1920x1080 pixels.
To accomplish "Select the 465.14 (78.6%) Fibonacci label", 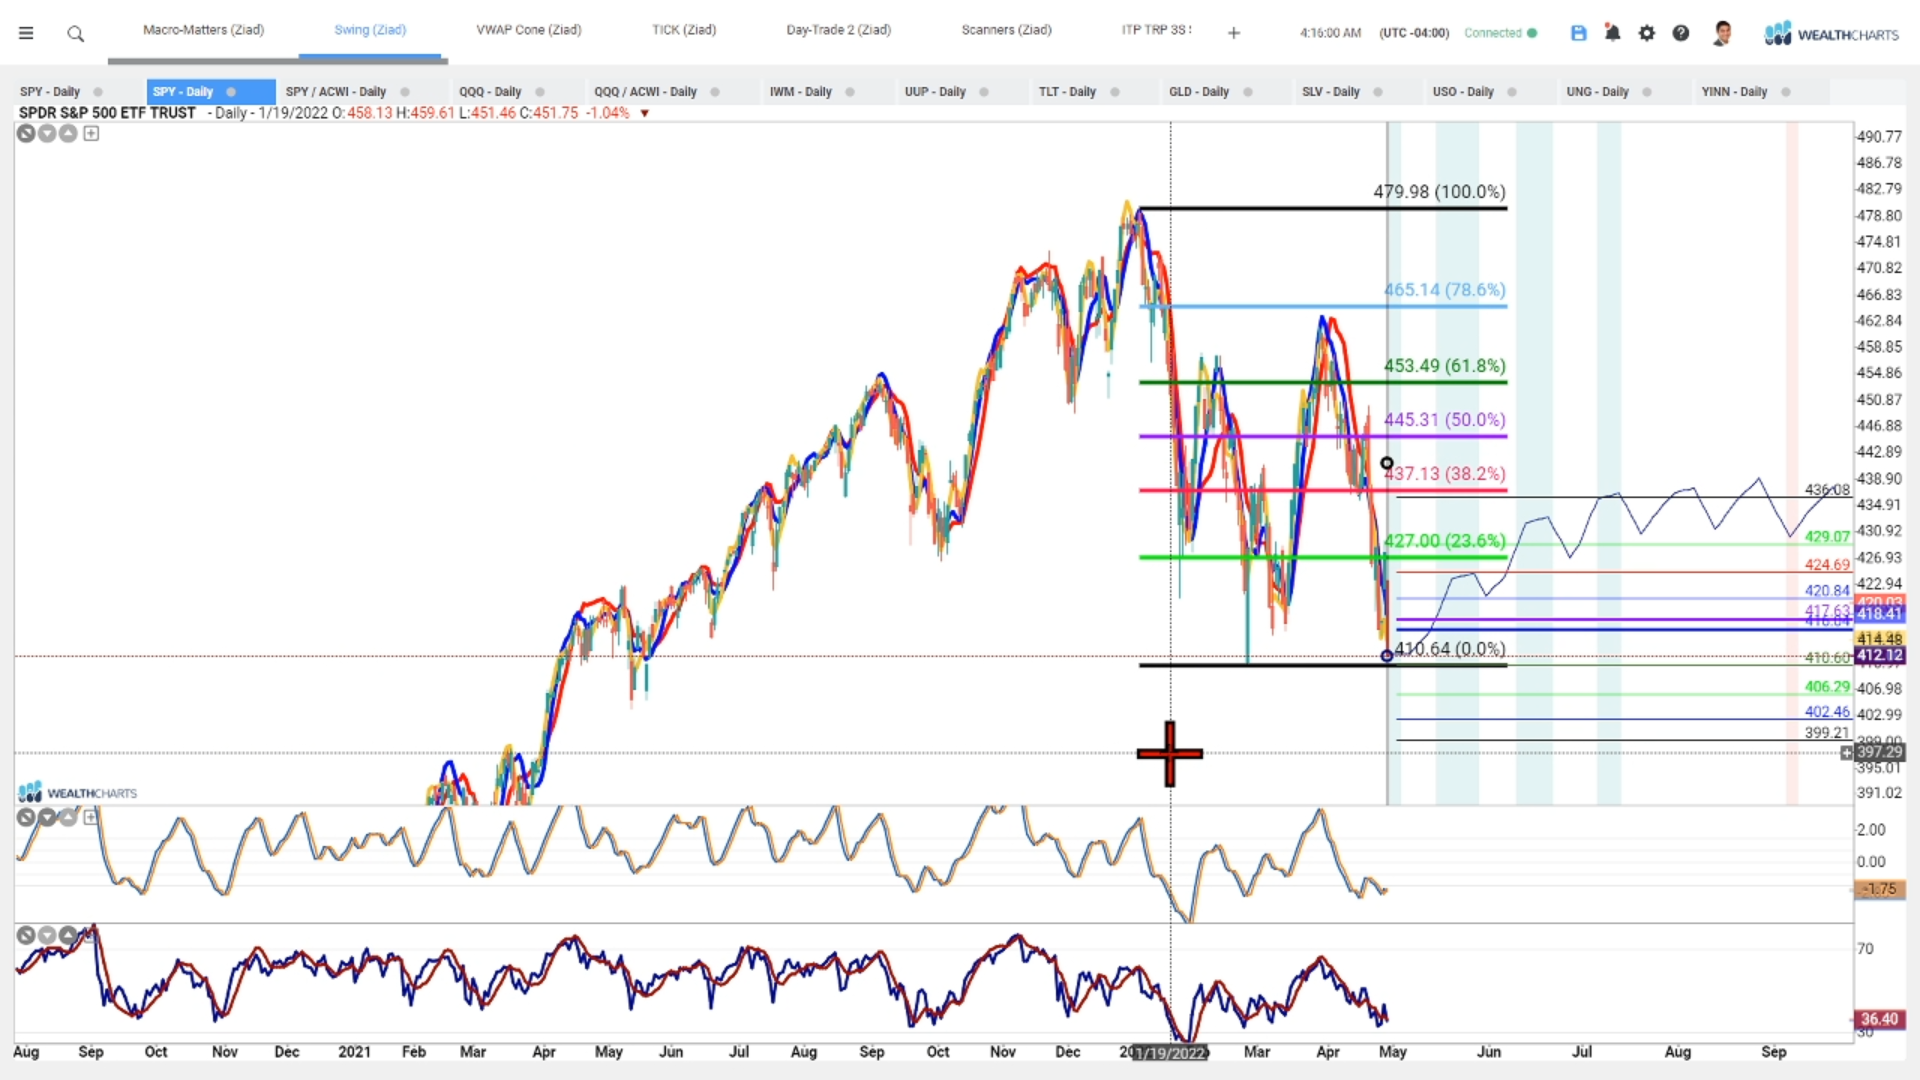I will tap(1445, 289).
